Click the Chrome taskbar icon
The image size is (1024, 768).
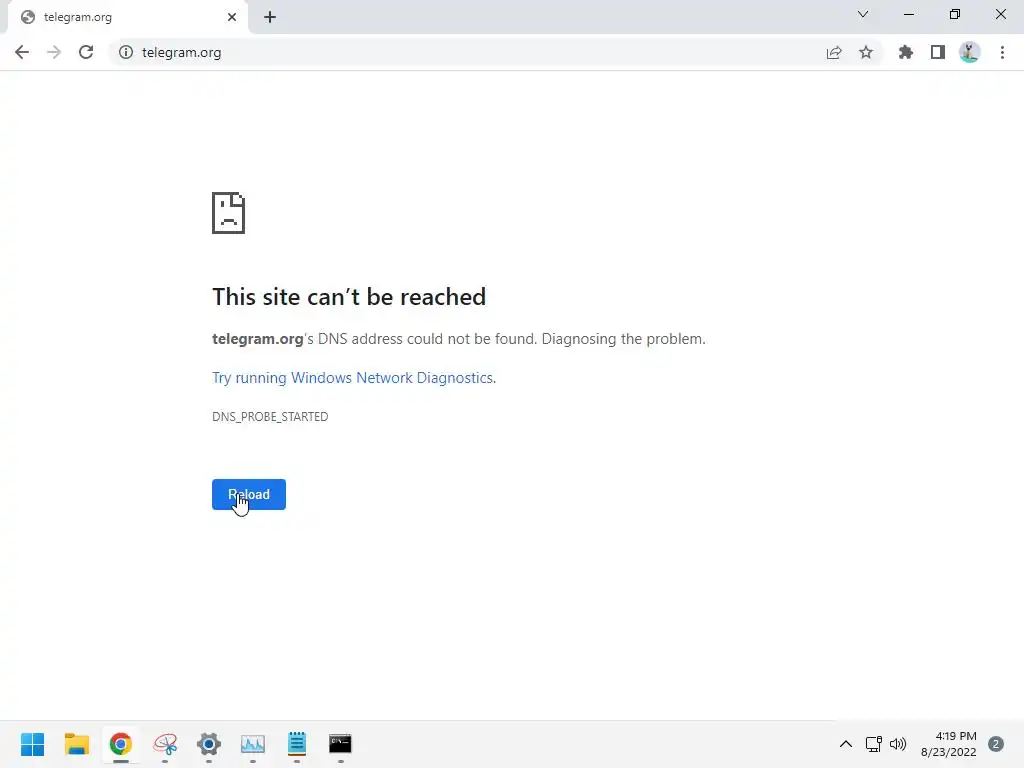pos(121,744)
